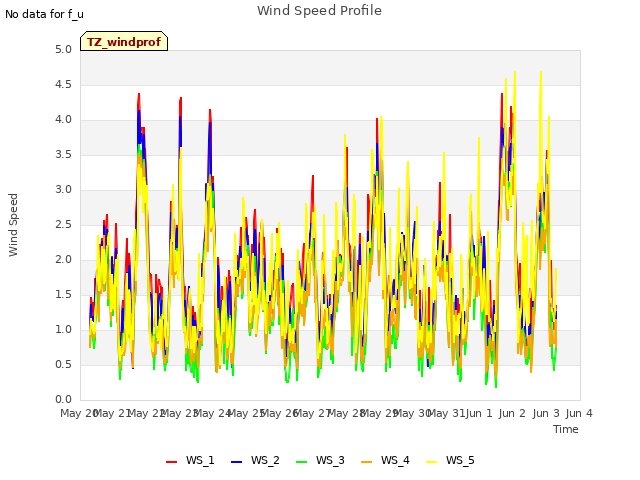Click the 2.5 y-axis tick label
This screenshot has height=480, width=640.
tap(63, 224)
